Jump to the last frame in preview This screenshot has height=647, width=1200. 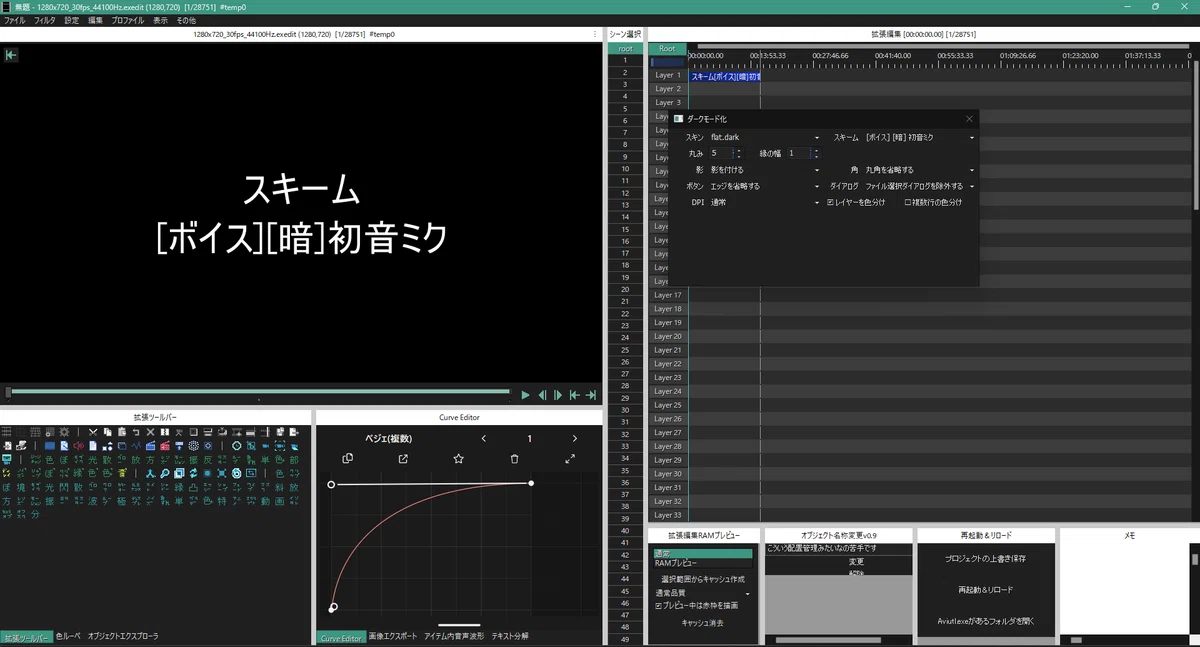coord(591,395)
